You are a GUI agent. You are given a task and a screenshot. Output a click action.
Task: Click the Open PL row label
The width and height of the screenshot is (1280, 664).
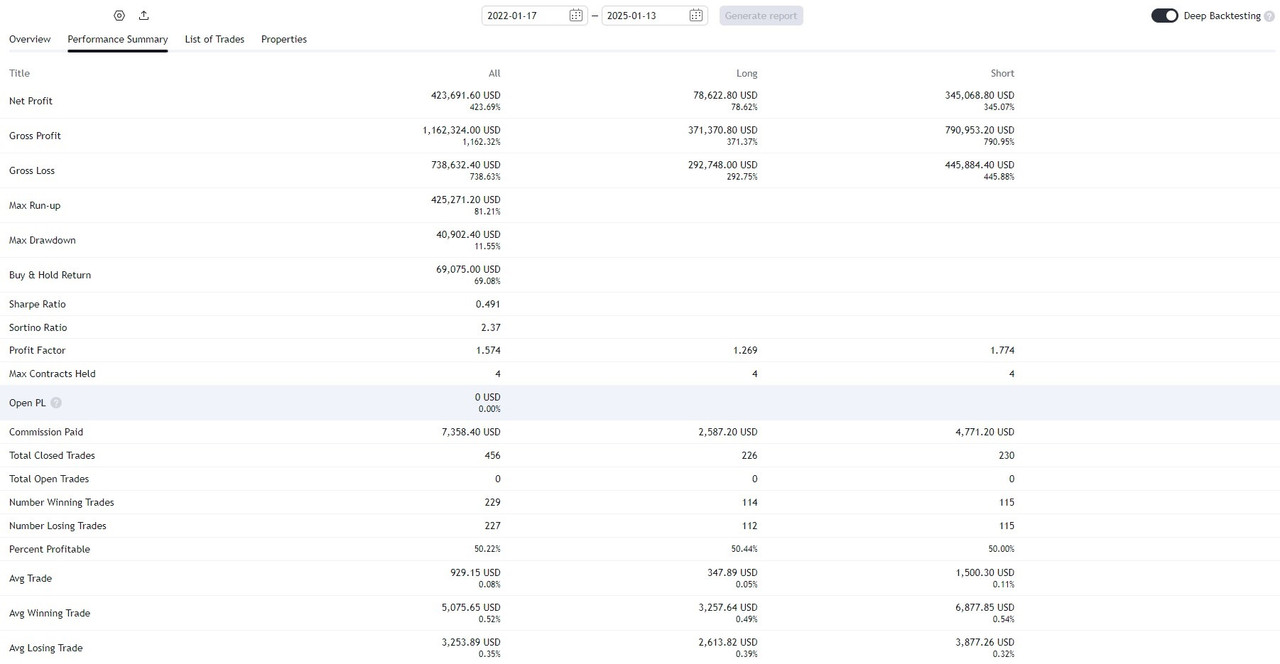coord(27,403)
